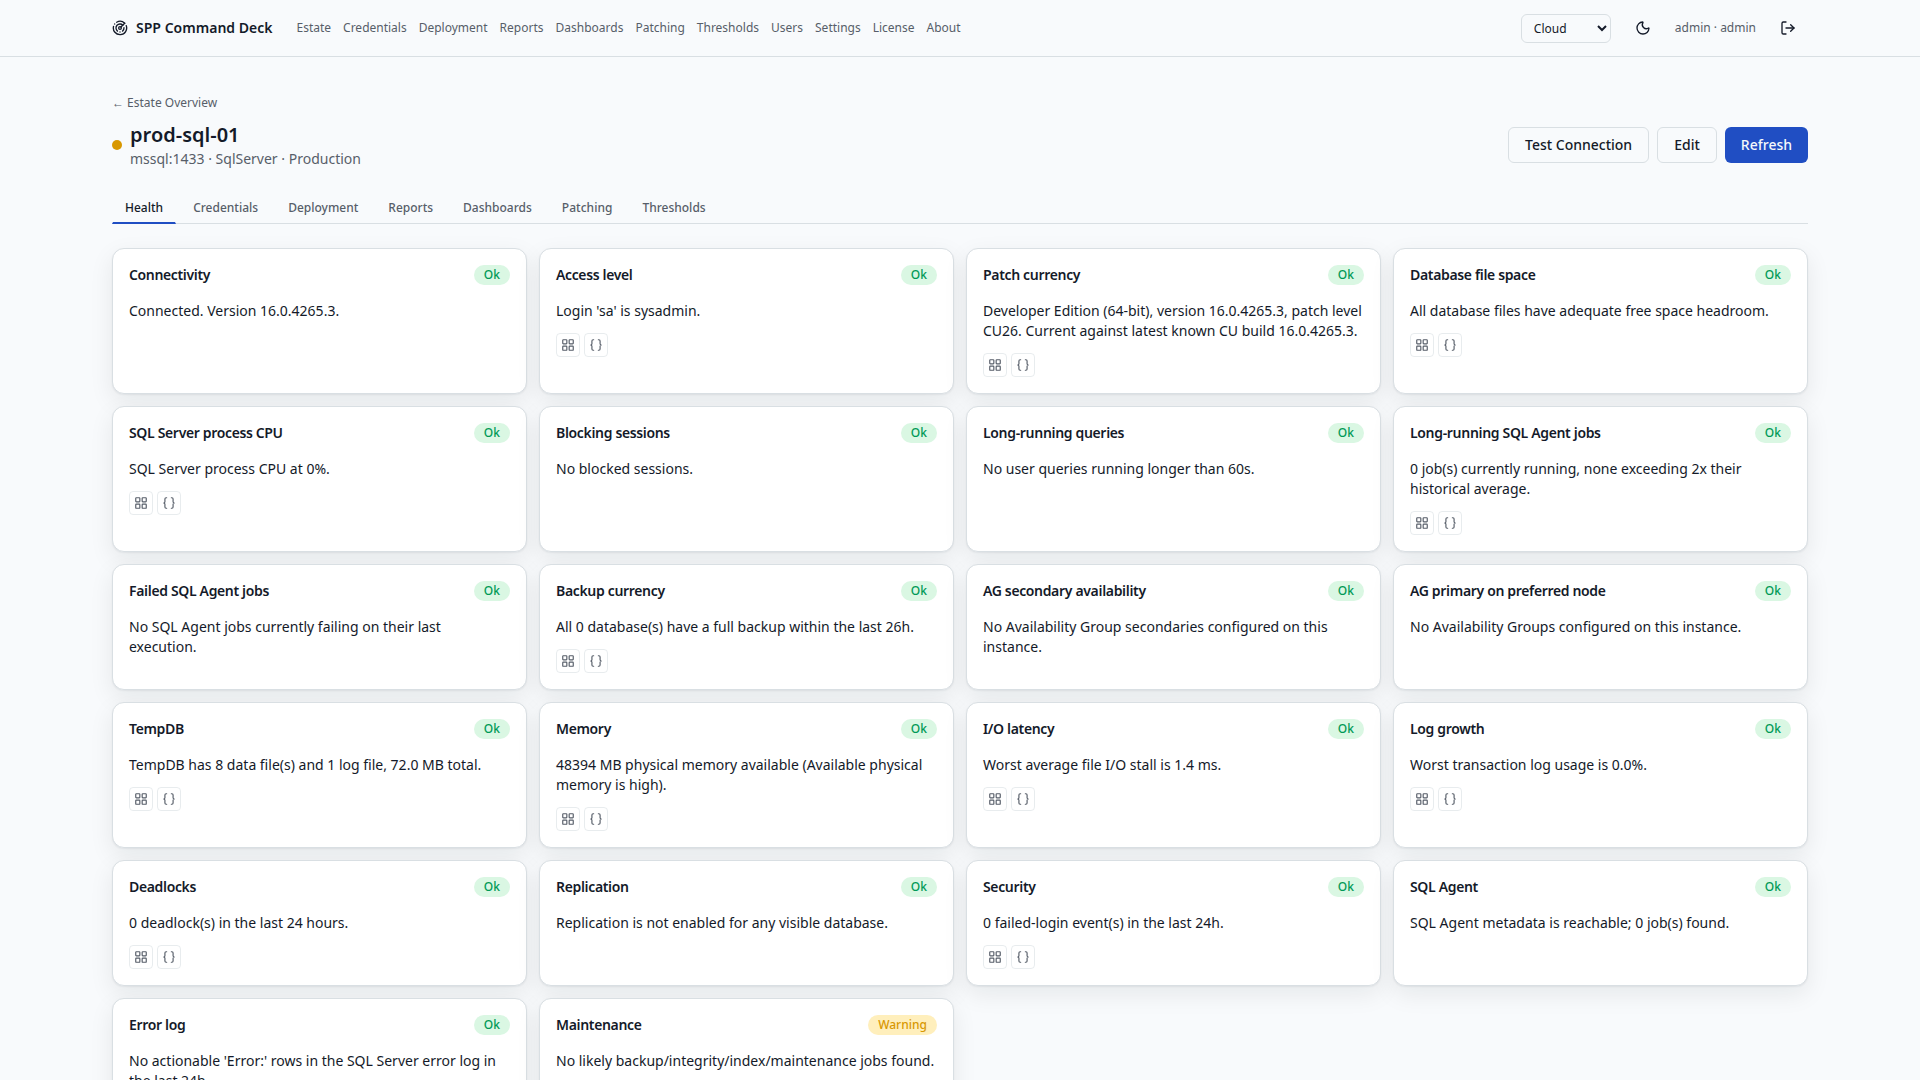Image resolution: width=1920 pixels, height=1080 pixels.
Task: Open Deployment in the top navigation
Action: (453, 28)
